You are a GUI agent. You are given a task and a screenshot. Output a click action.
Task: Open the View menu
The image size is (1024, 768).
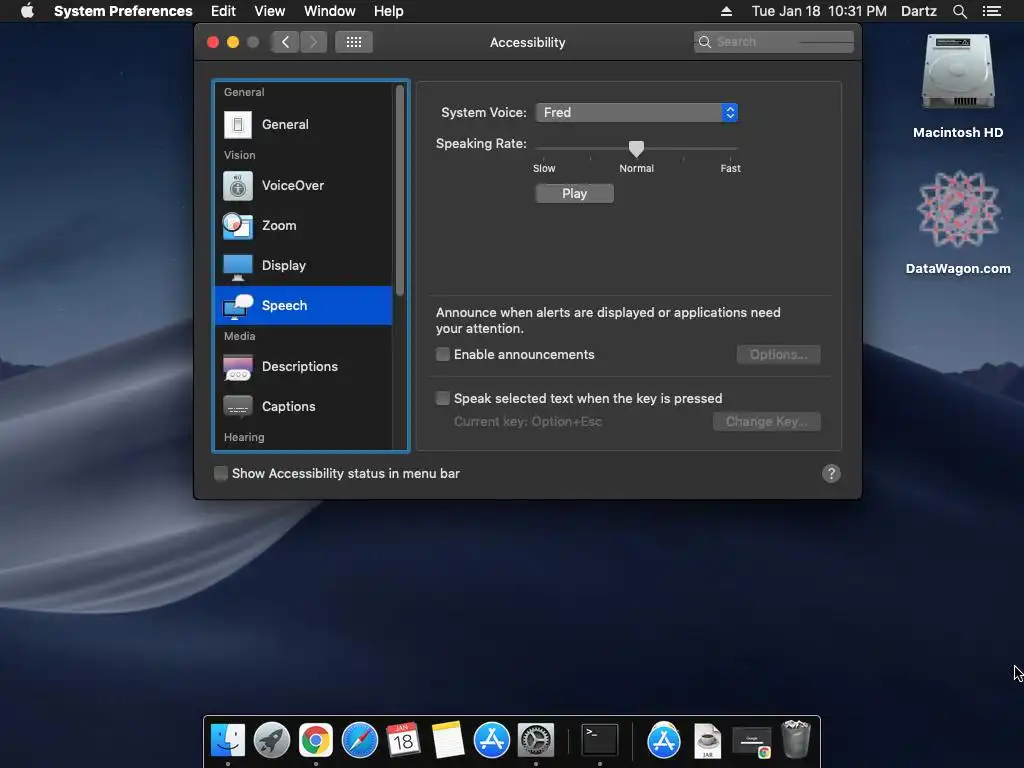pyautogui.click(x=270, y=11)
